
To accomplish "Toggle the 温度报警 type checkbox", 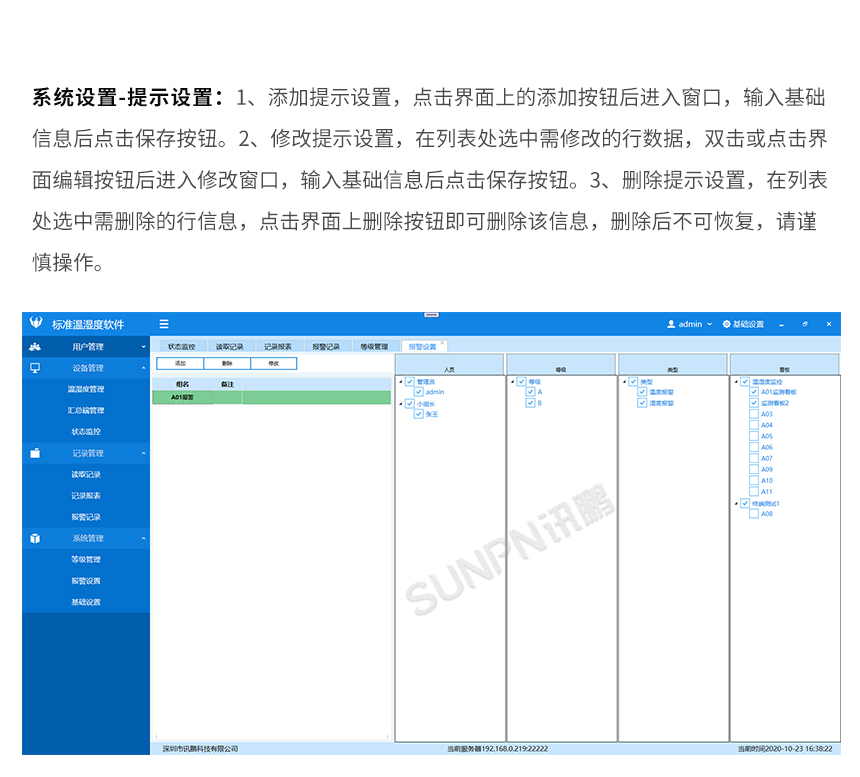I will pyautogui.click(x=642, y=392).
